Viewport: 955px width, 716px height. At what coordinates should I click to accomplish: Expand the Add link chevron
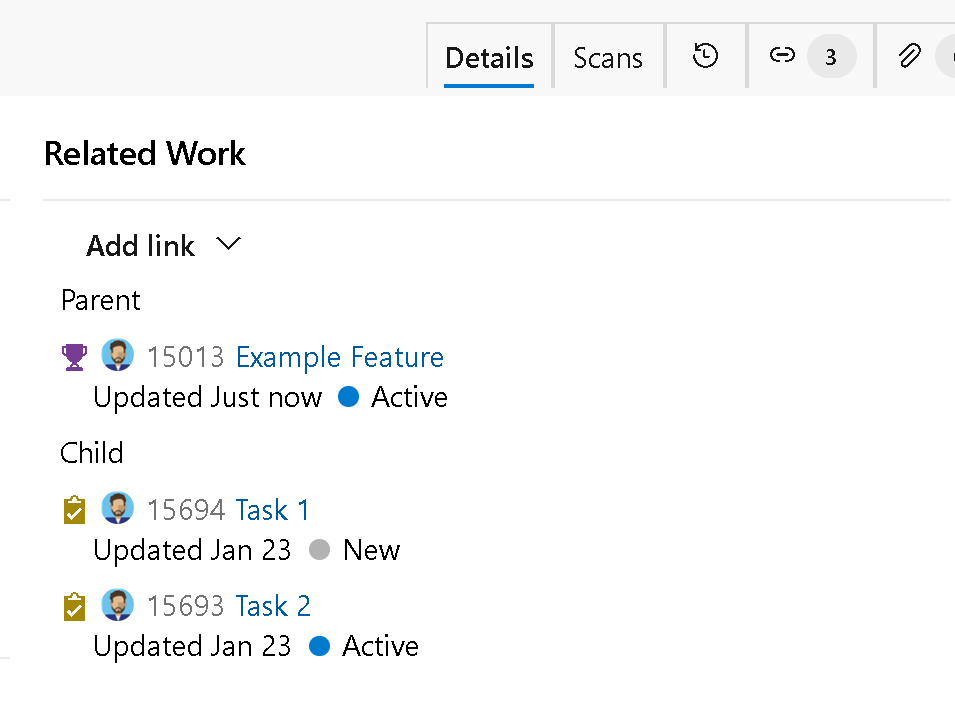pyautogui.click(x=229, y=244)
